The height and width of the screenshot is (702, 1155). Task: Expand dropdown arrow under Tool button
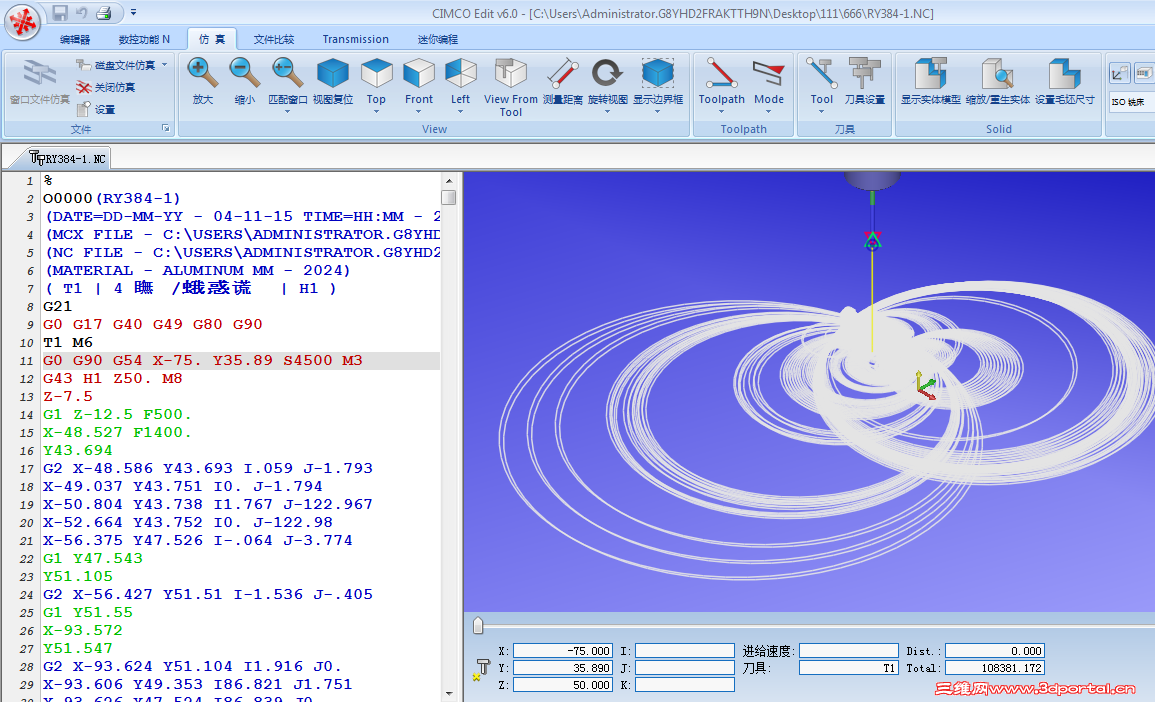(821, 112)
